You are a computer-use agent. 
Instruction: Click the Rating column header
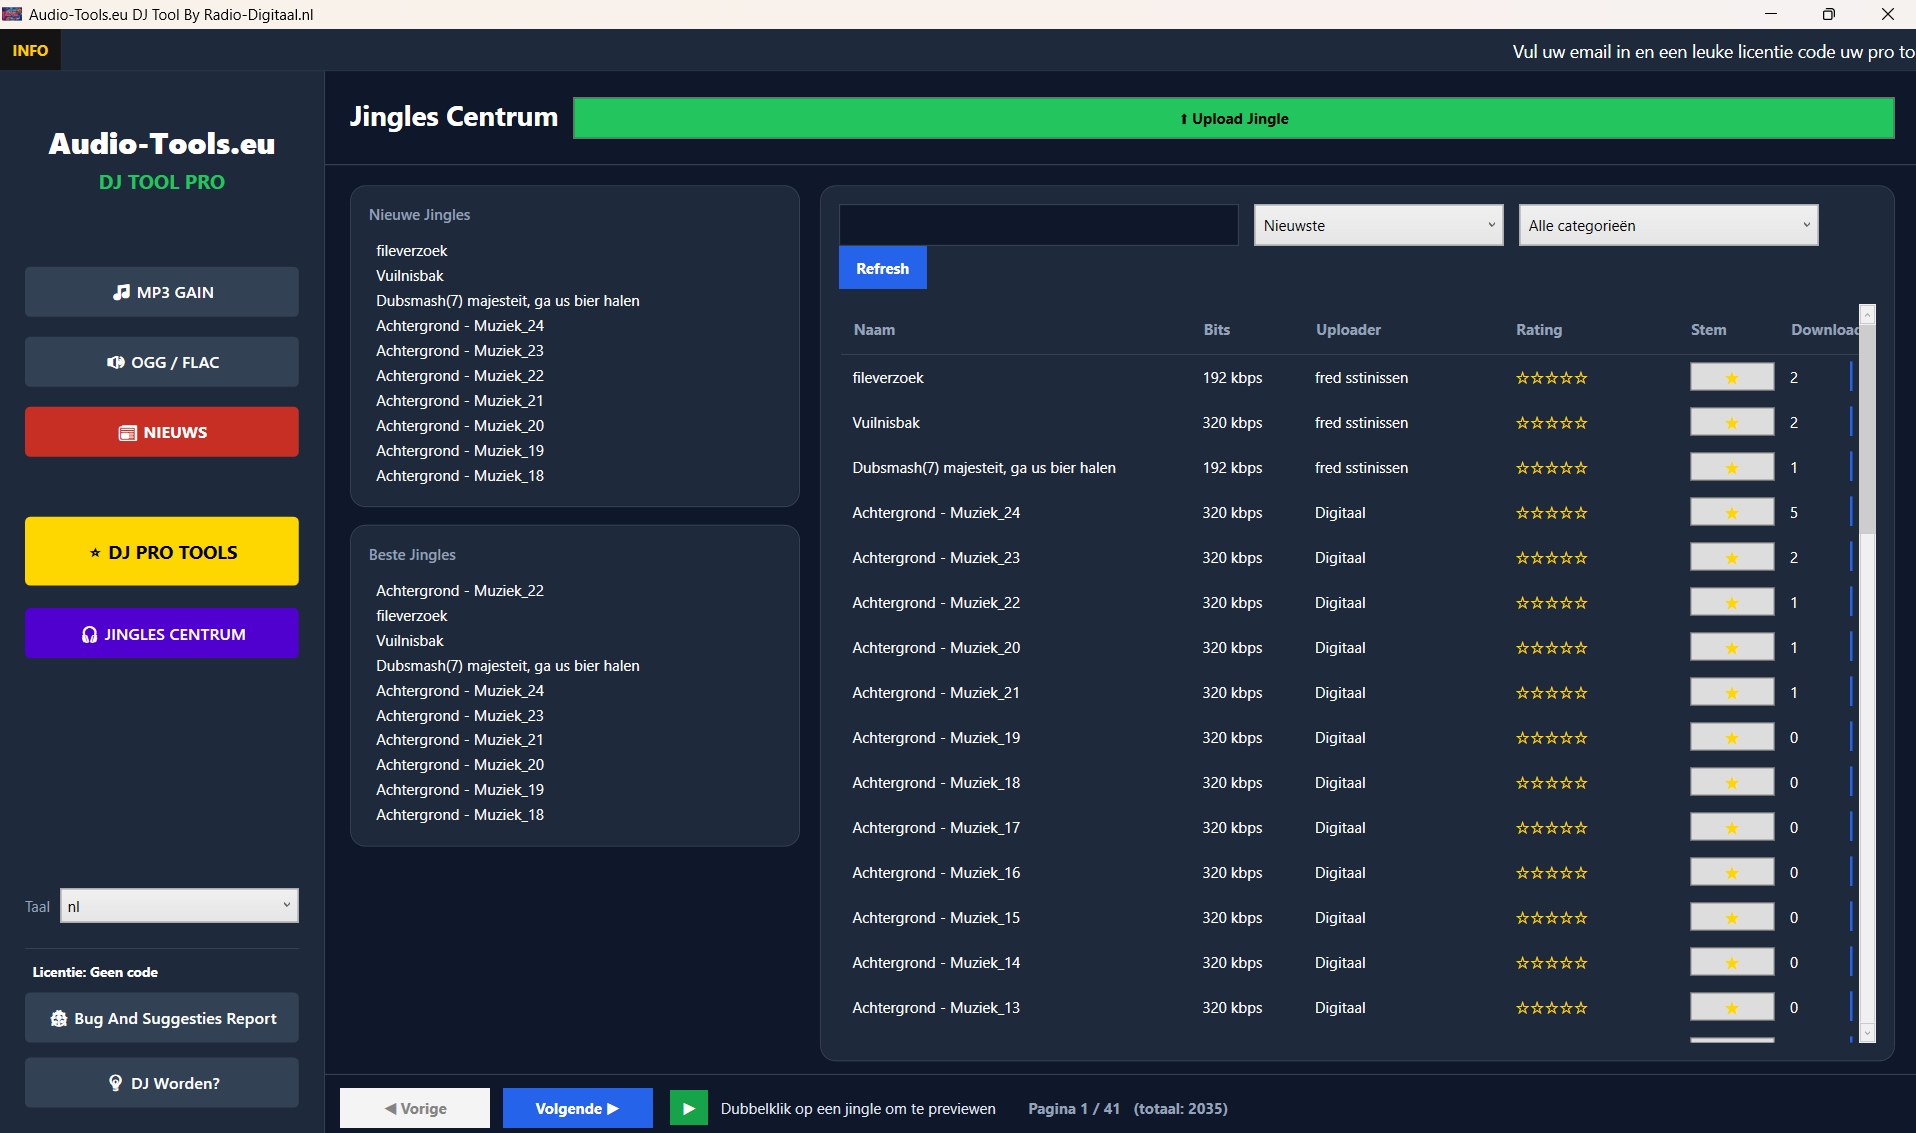1538,329
